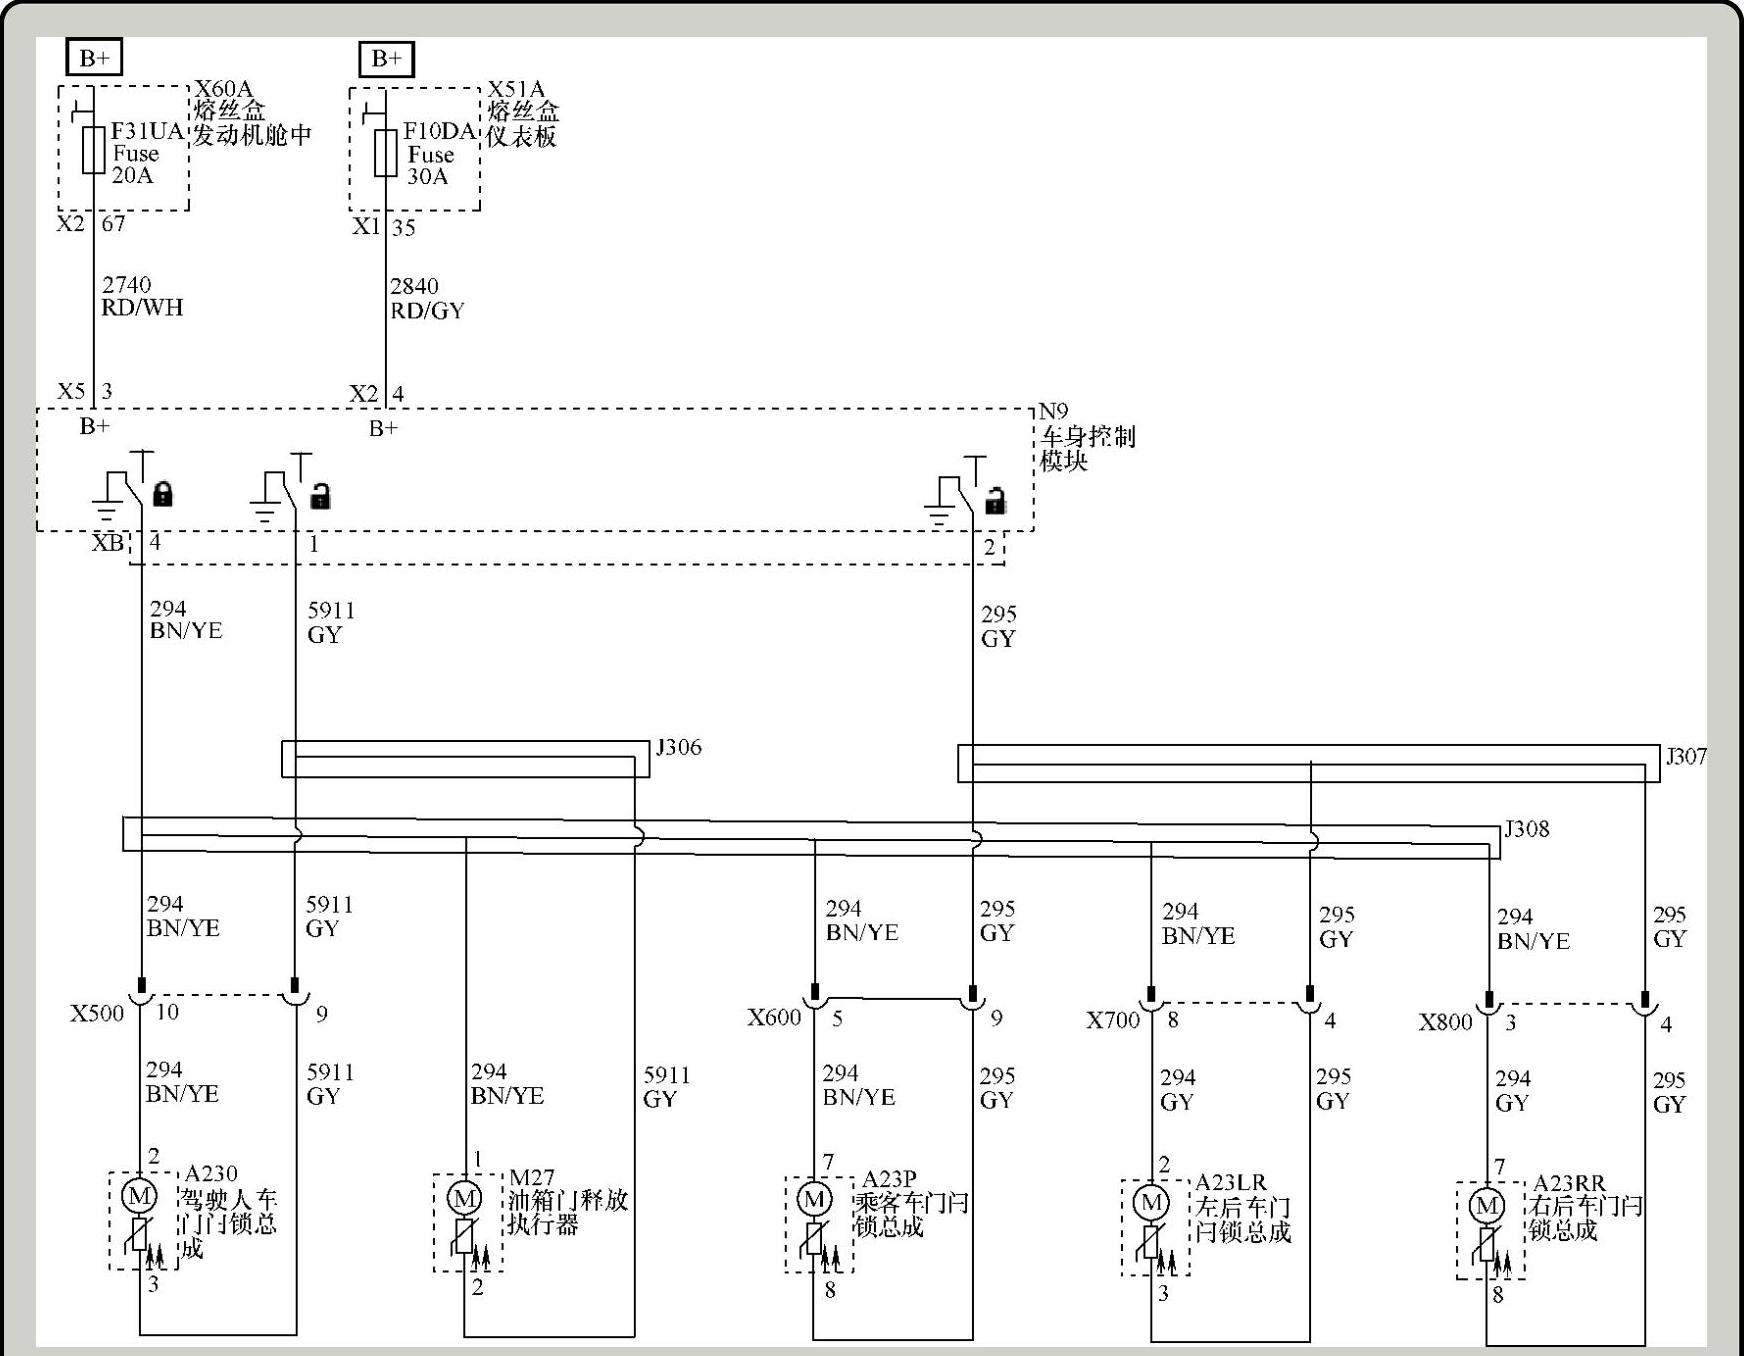Select the thermistor symbol in M27 actuator
Image resolution: width=1744 pixels, height=1356 pixels.
[x=463, y=1237]
